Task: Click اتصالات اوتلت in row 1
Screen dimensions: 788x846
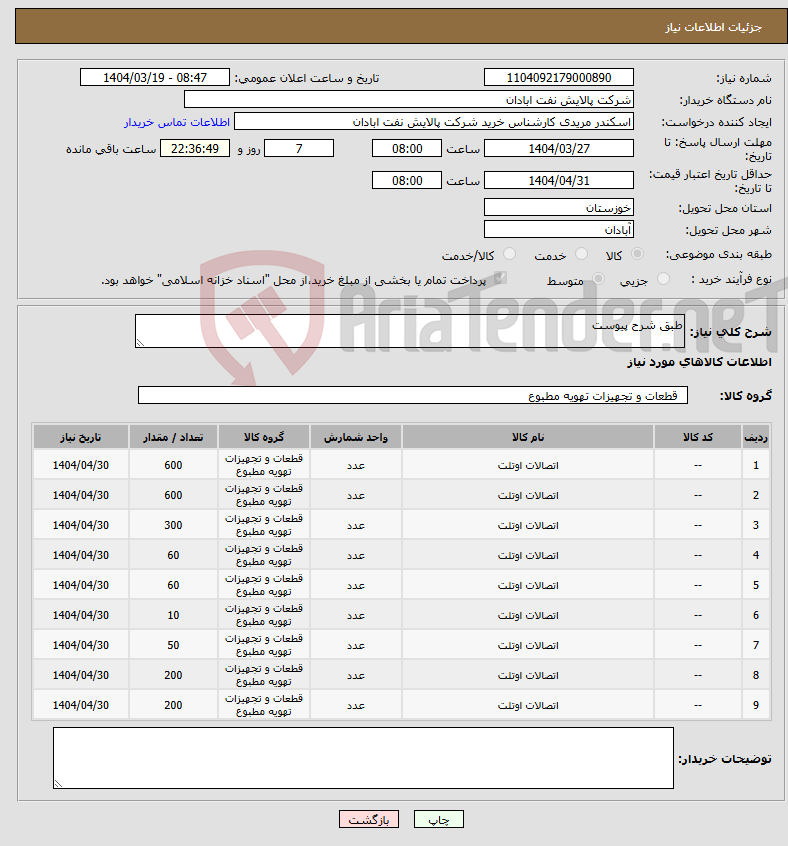Action: (x=528, y=466)
